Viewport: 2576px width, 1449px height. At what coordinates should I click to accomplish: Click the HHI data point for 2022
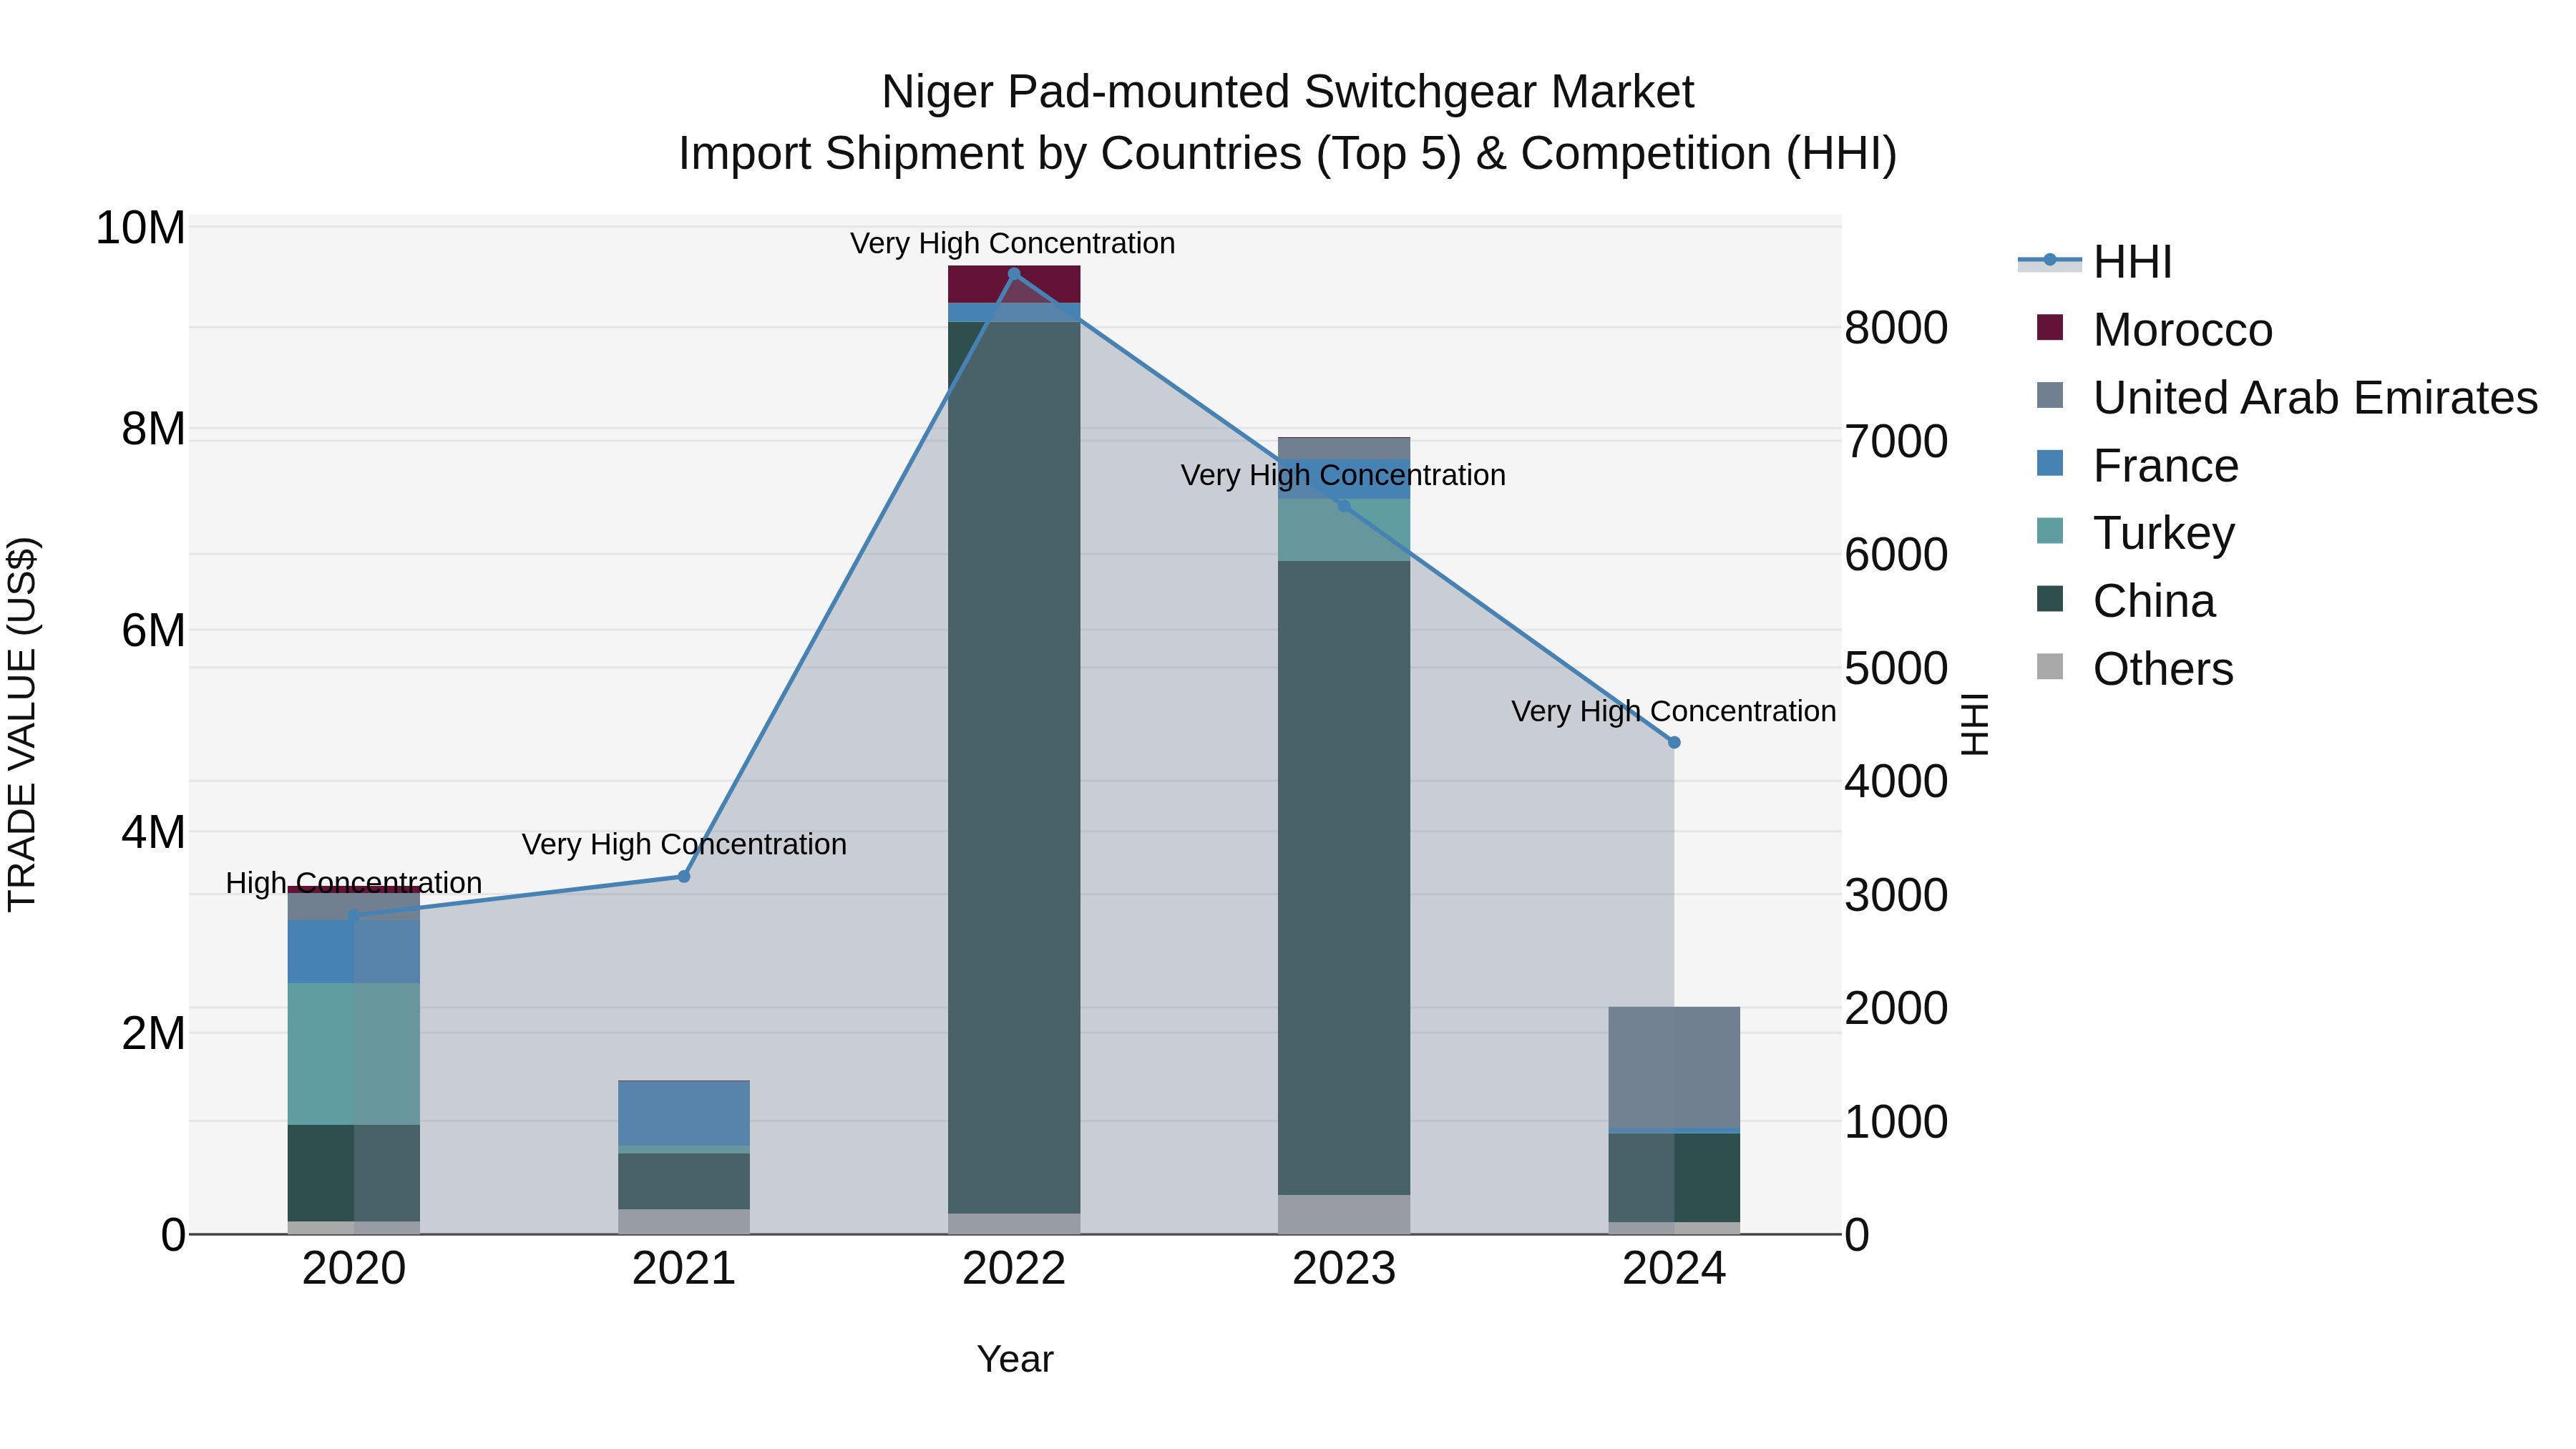tap(1014, 274)
